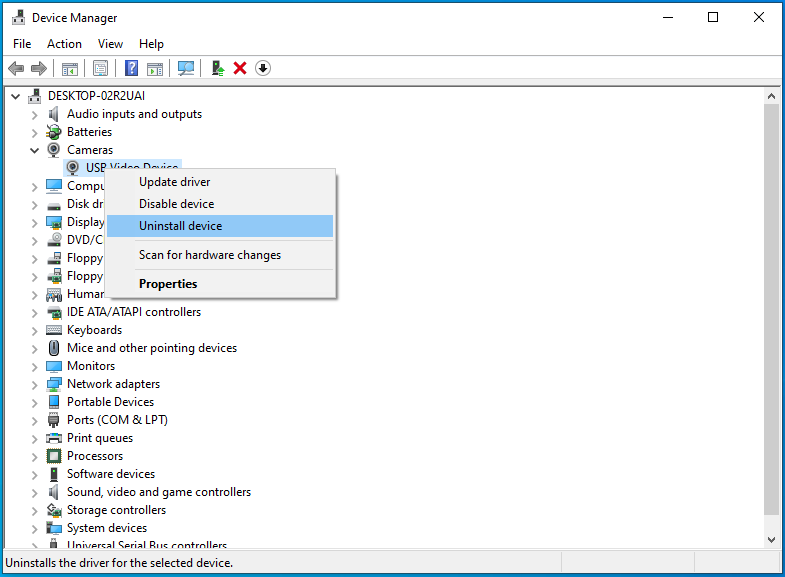Screen dimensions: 785x577
Task: Click the Properties toolbar icon
Action: tap(100, 68)
